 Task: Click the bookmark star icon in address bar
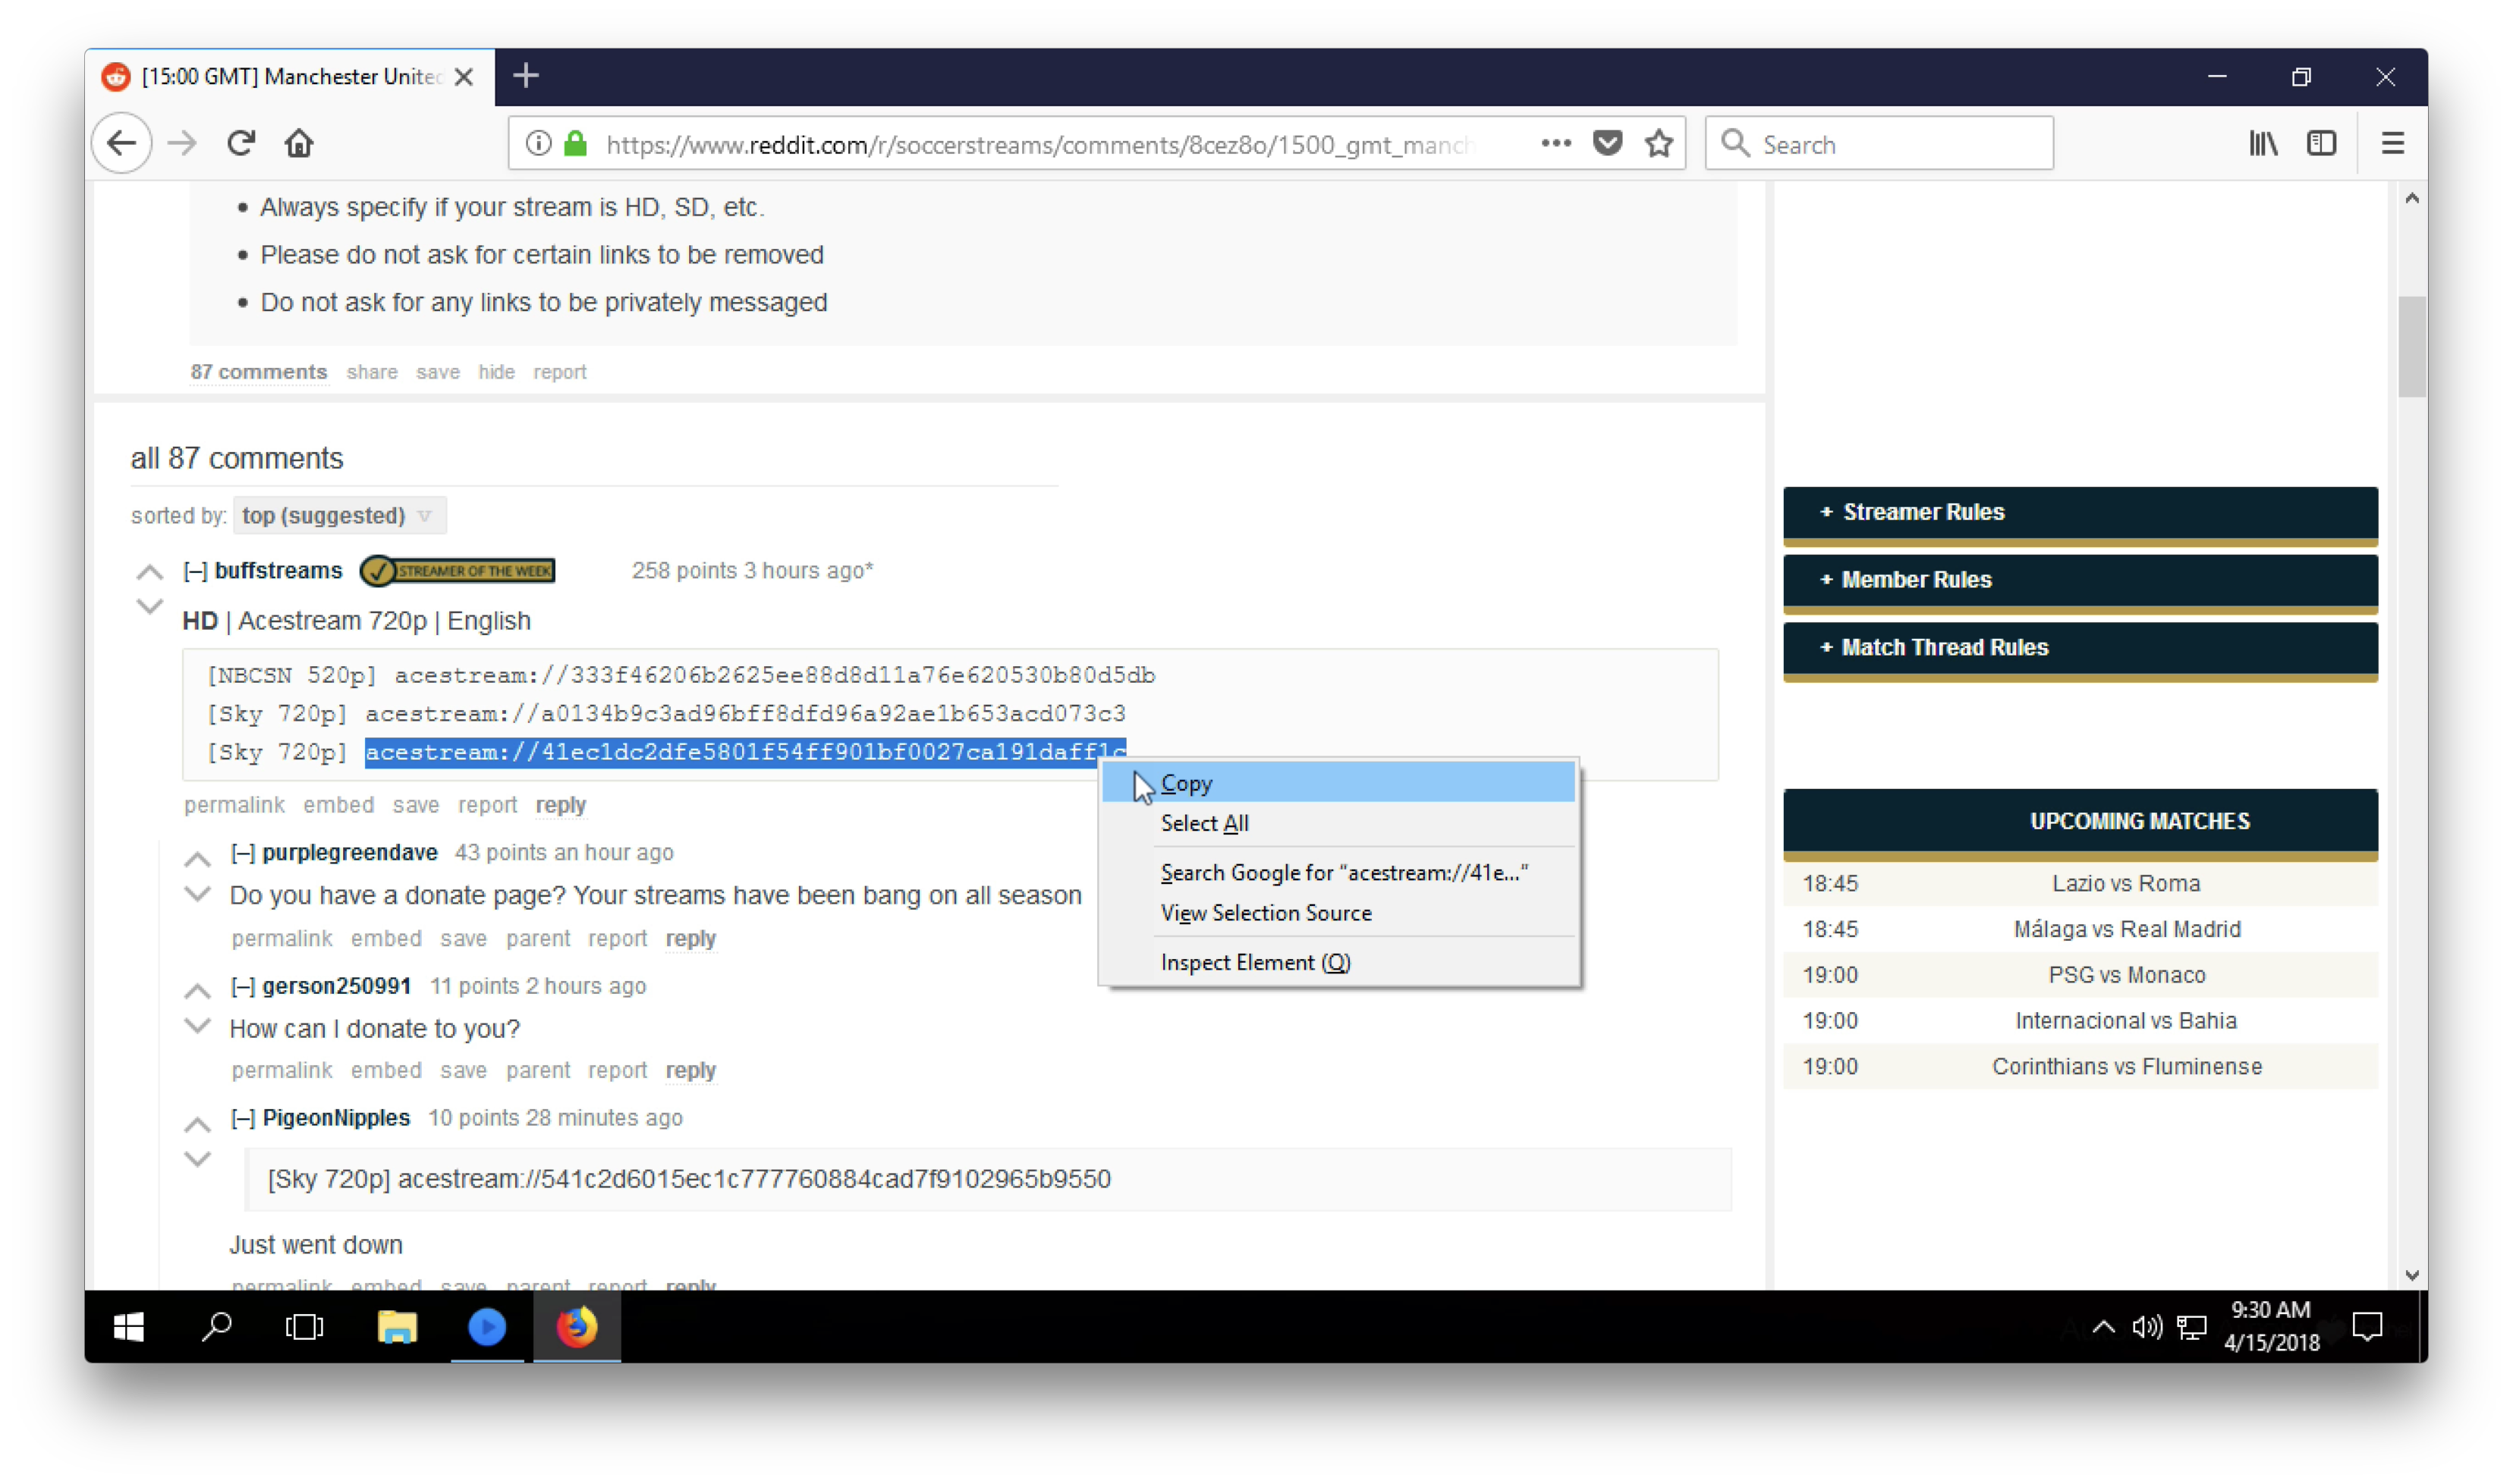point(1659,143)
